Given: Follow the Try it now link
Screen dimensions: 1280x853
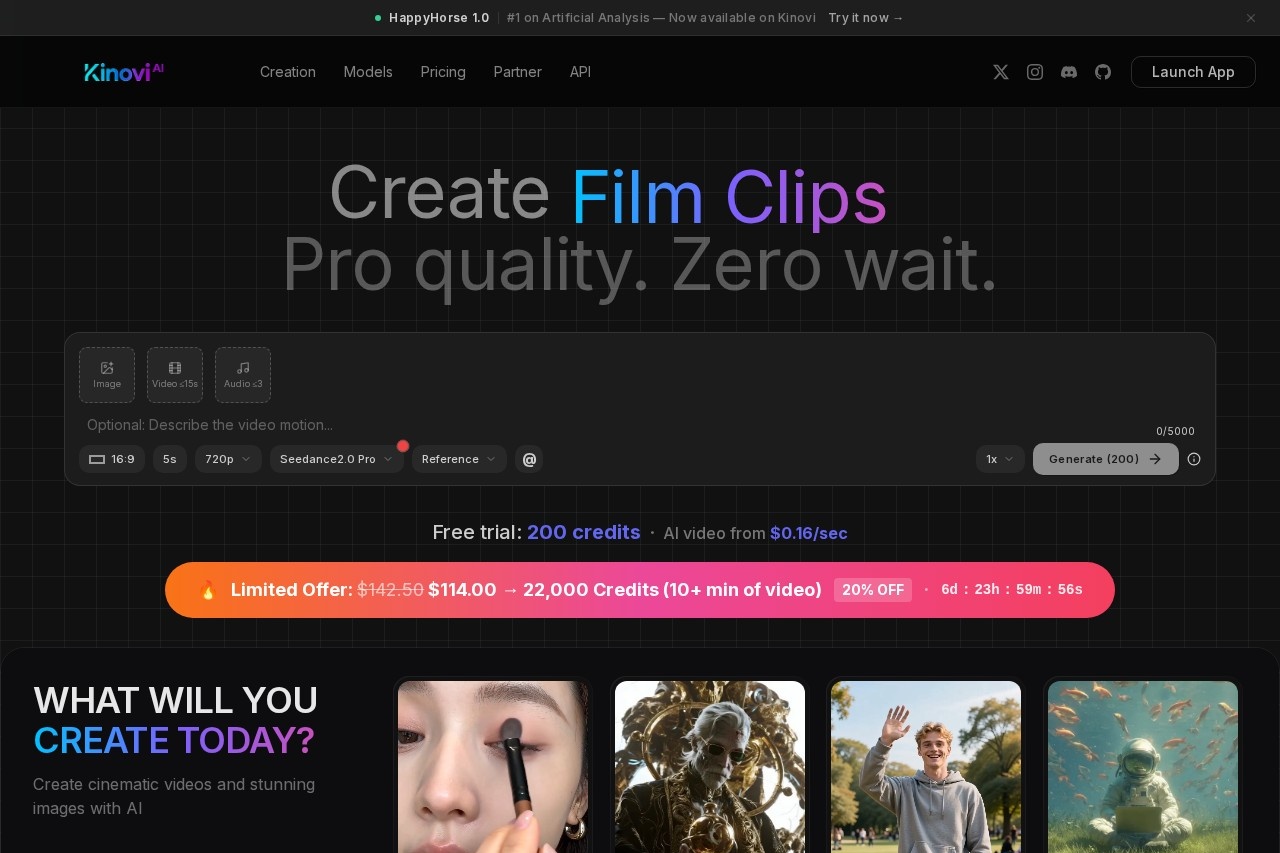Looking at the screenshot, I should pos(866,18).
